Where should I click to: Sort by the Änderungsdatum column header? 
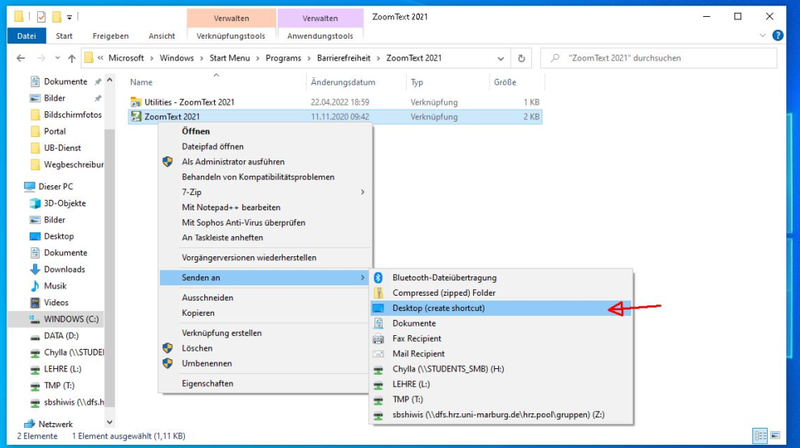343,82
